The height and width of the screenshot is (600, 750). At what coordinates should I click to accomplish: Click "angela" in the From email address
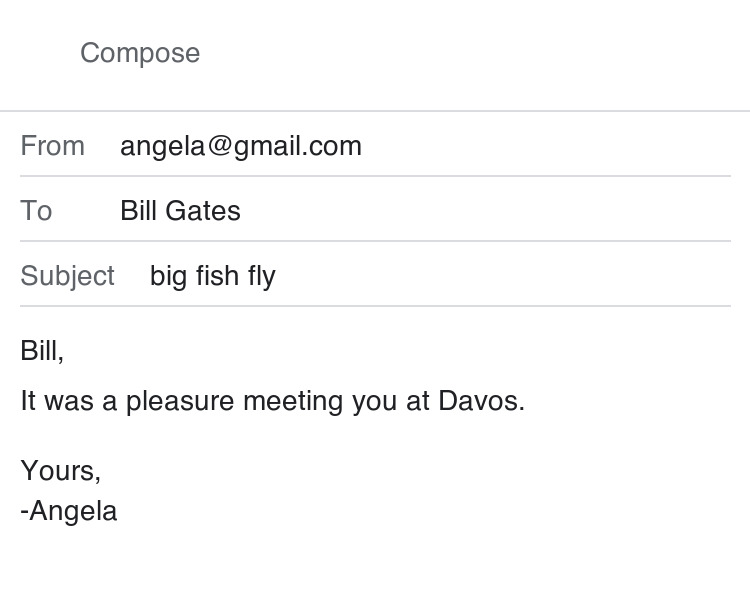coord(162,146)
